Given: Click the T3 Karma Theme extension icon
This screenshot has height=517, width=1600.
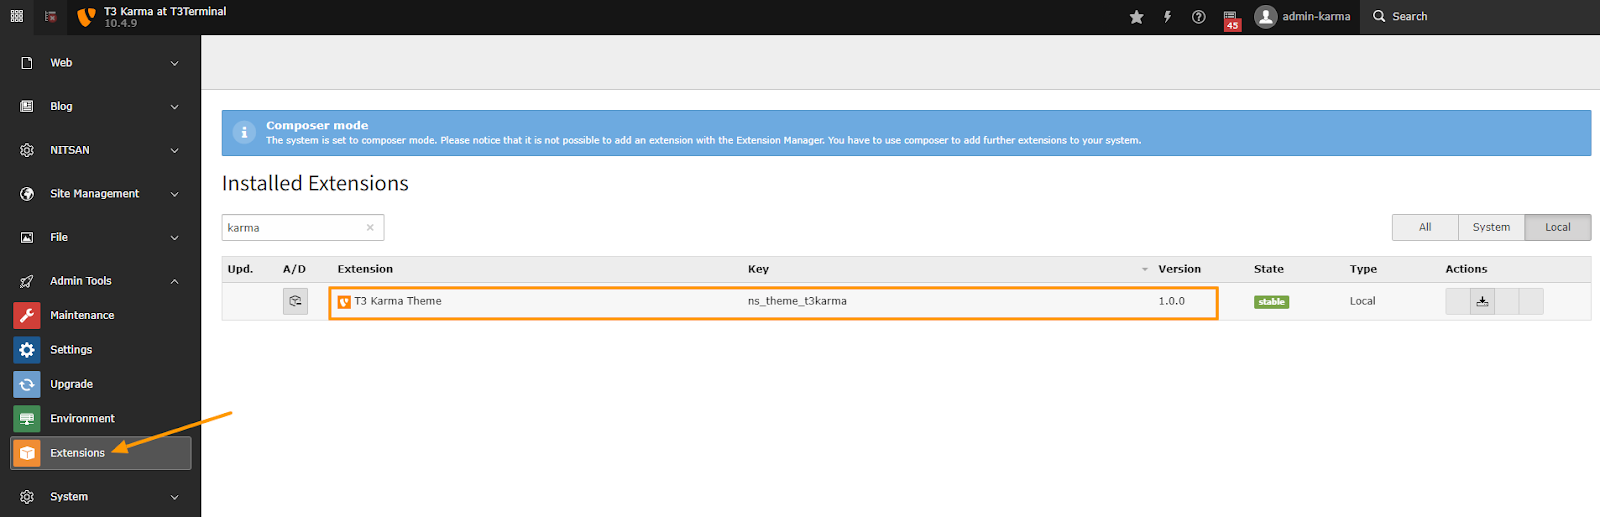Looking at the screenshot, I should (344, 302).
